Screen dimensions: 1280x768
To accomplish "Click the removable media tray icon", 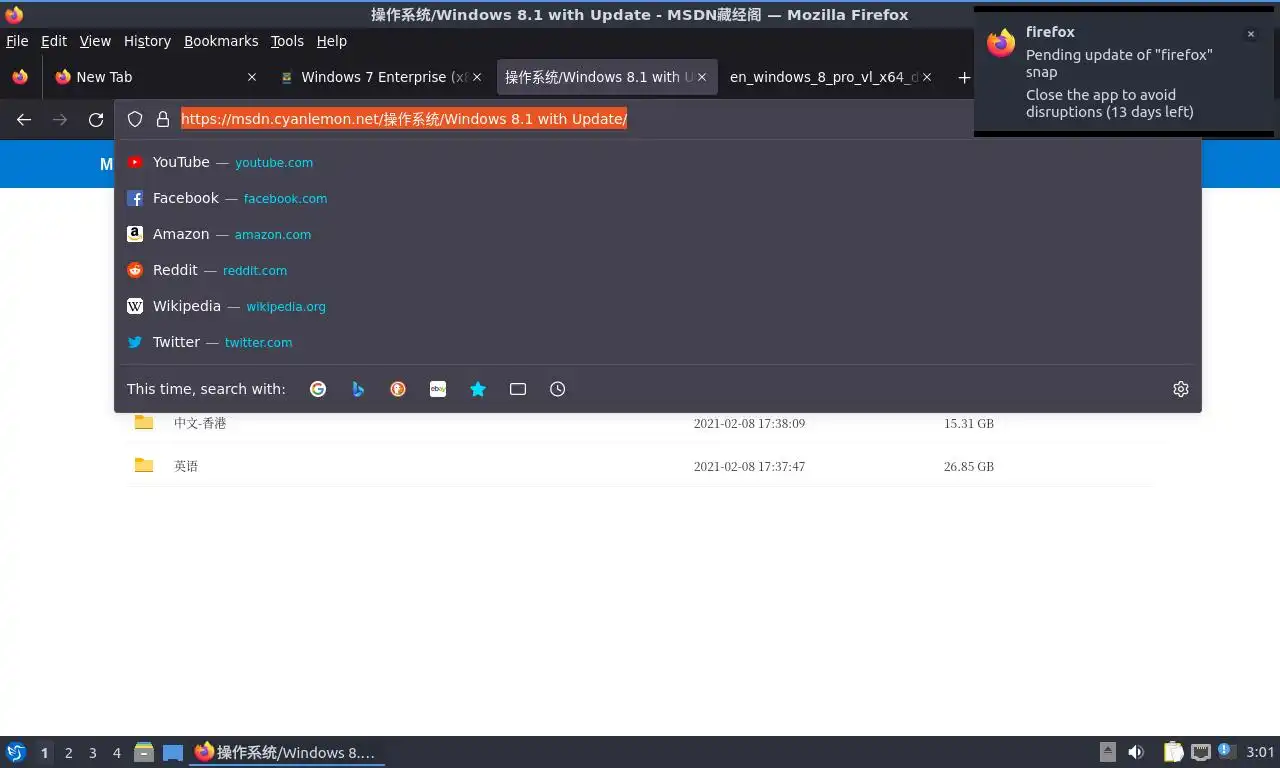I will click(x=1108, y=752).
